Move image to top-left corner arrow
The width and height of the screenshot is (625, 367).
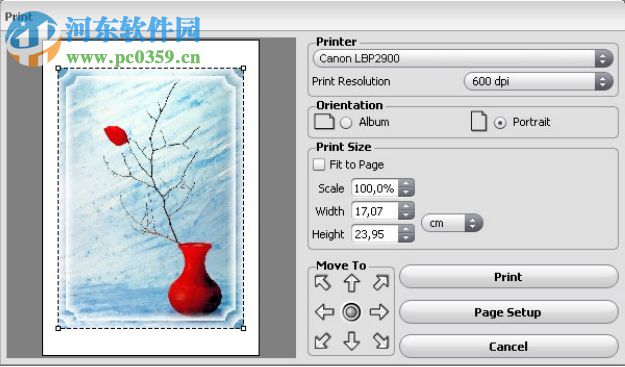[322, 283]
